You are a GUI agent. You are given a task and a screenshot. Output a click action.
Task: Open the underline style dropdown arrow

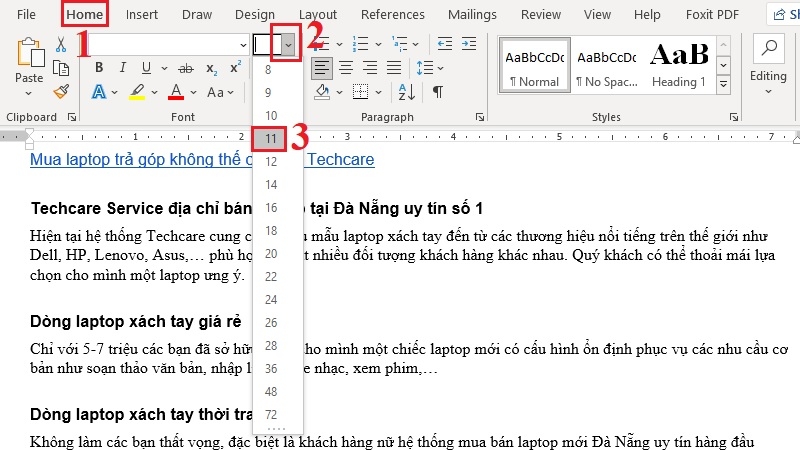click(164, 68)
